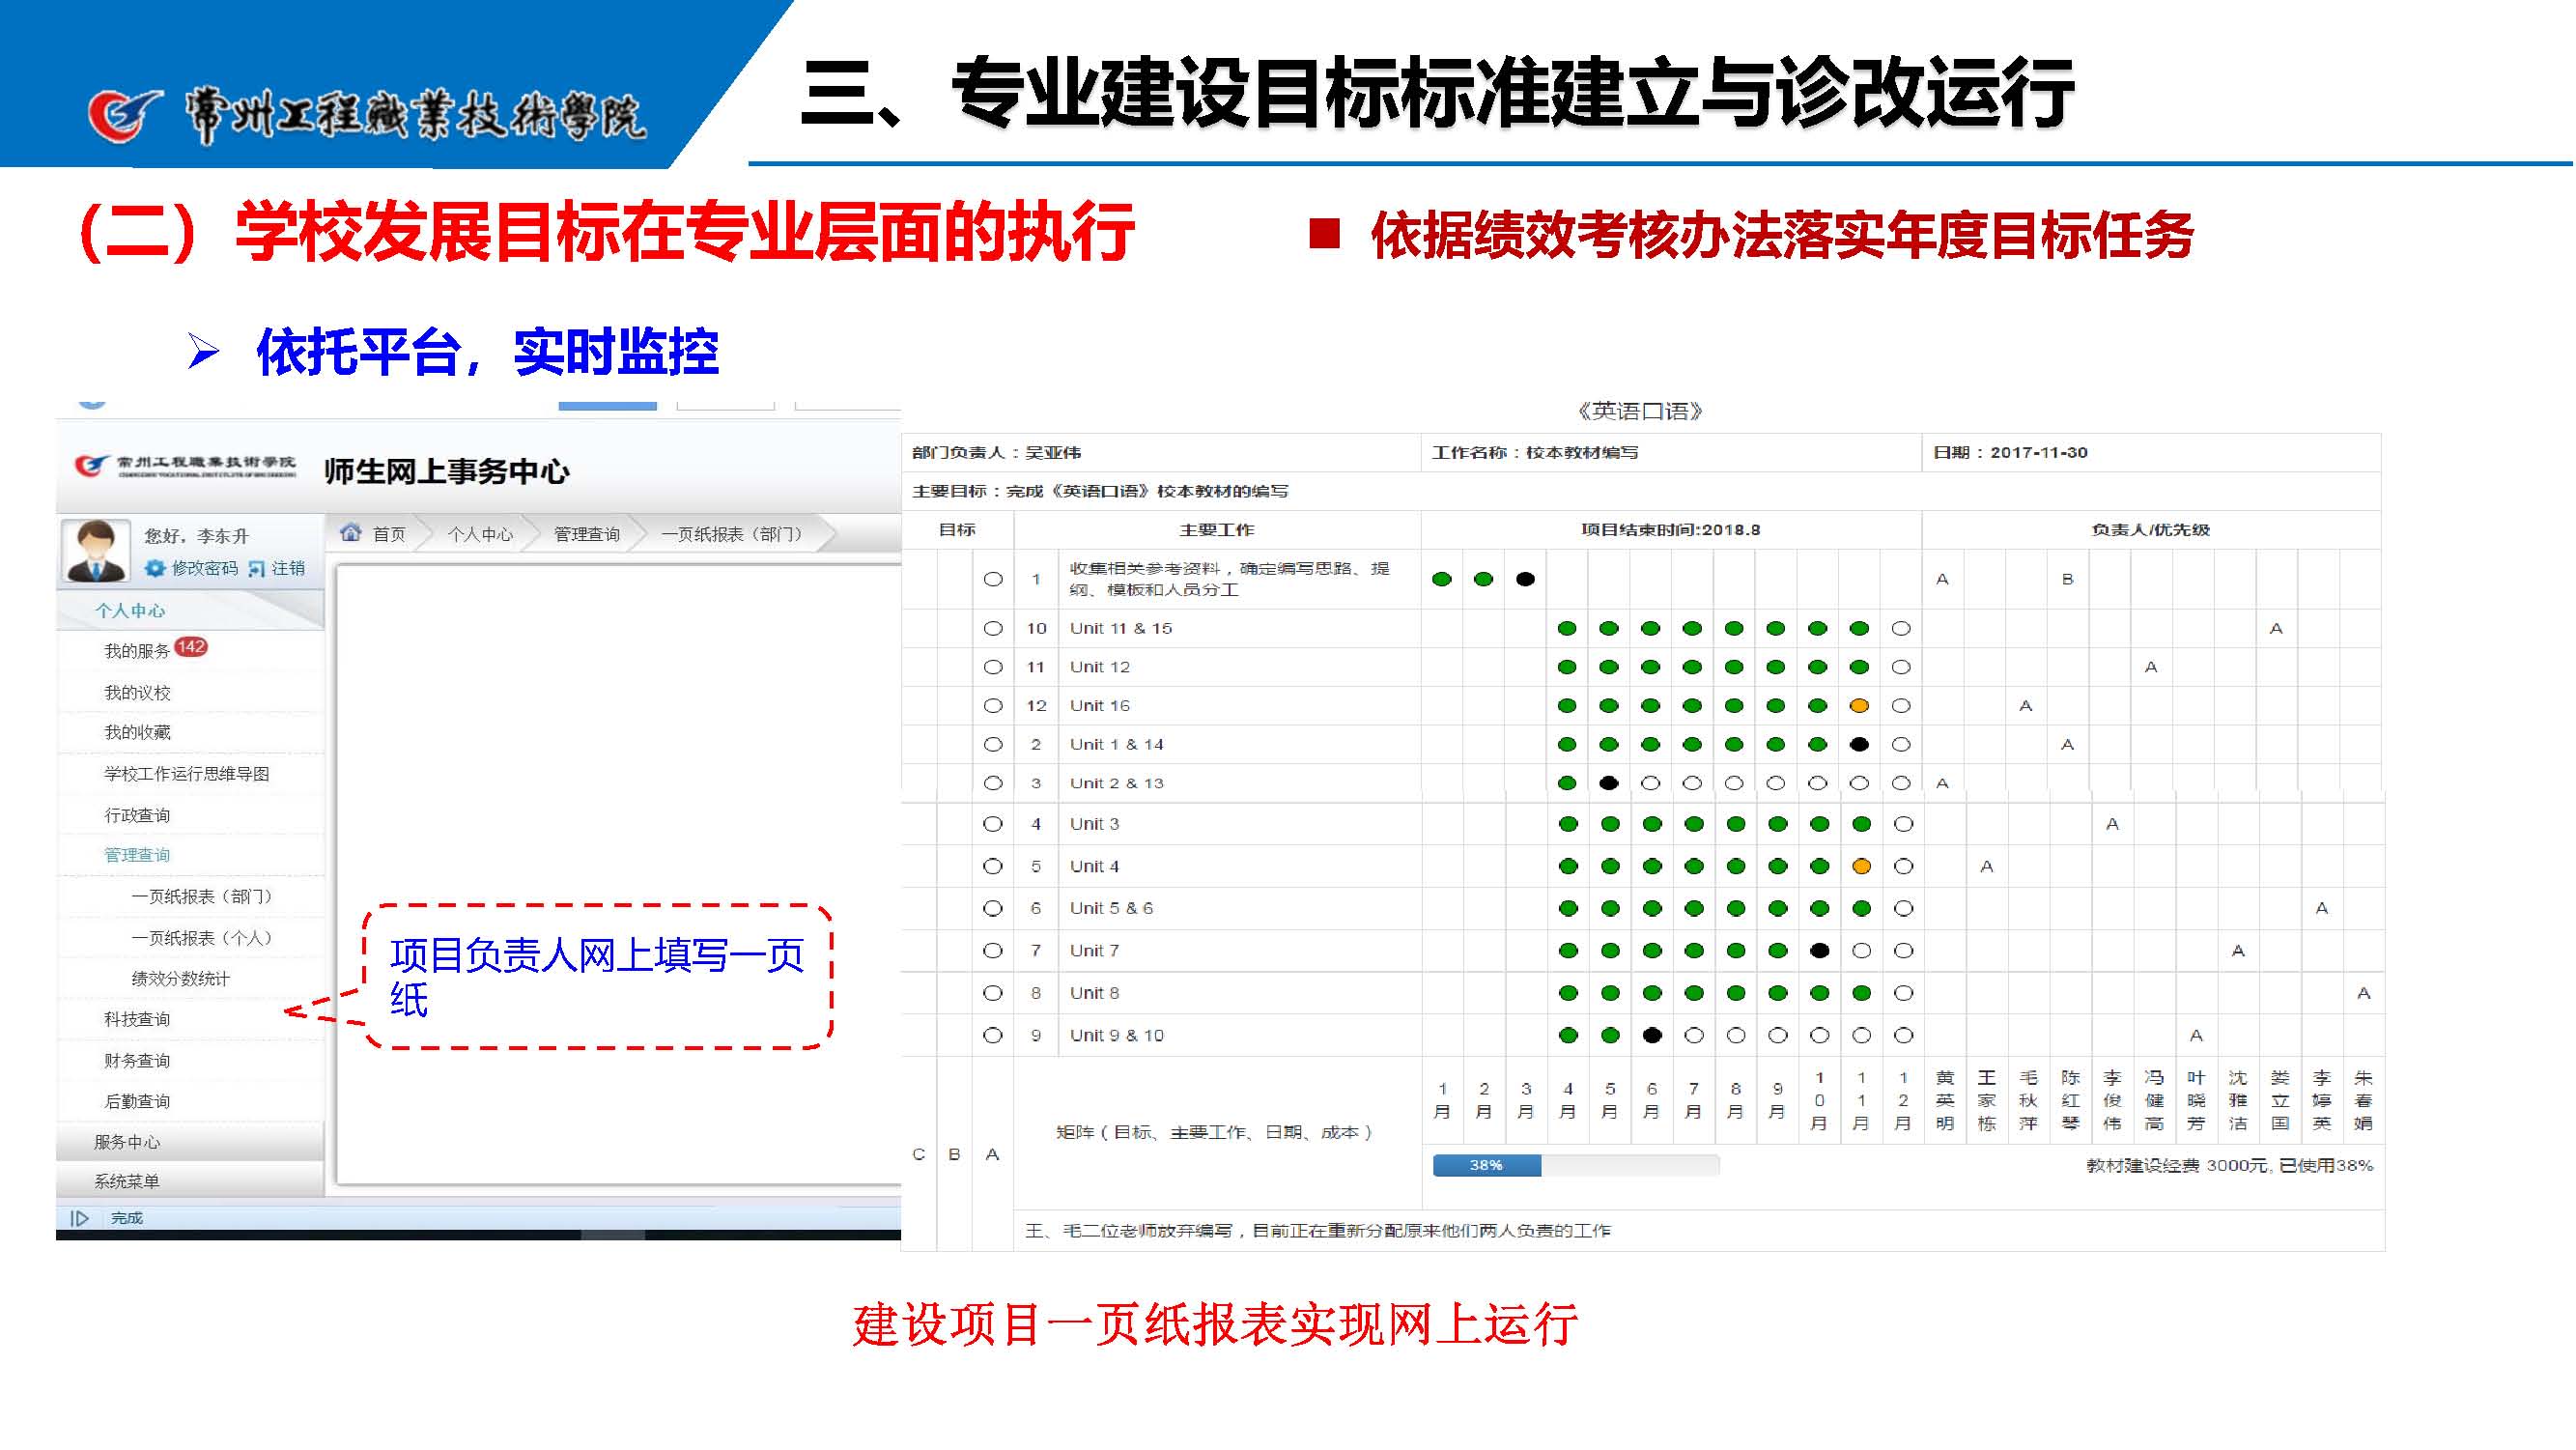Open 一页纸报表（个人） in the sidebar
This screenshot has width=2576, height=1450.
202,939
